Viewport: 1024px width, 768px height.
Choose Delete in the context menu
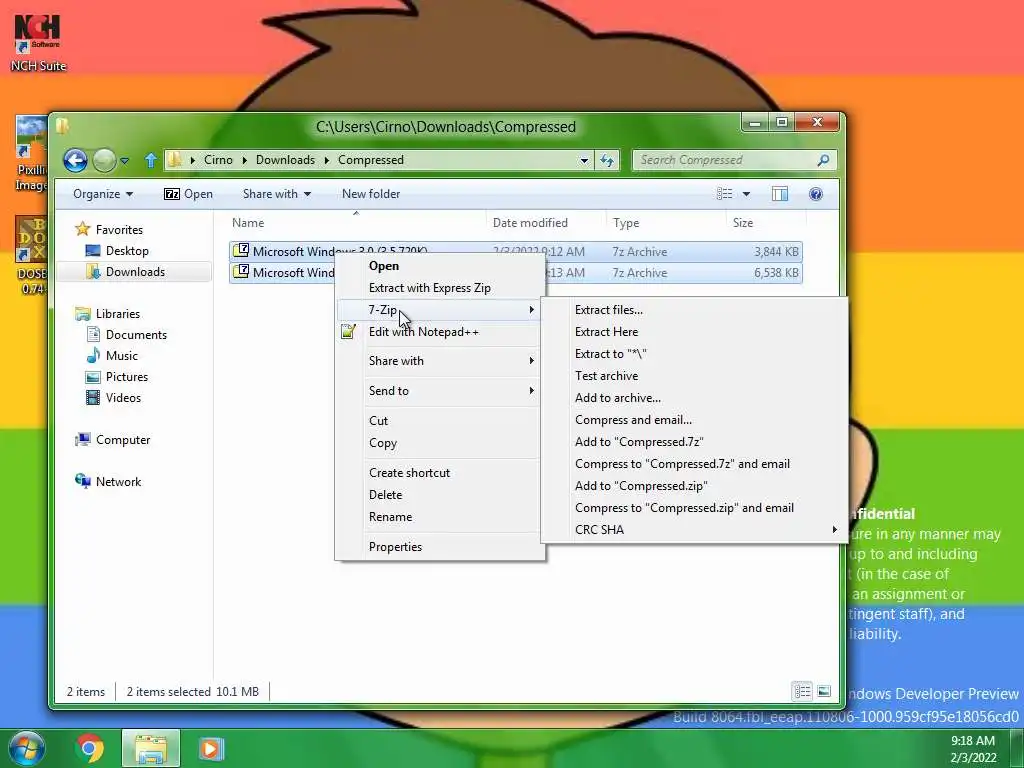(440, 495)
